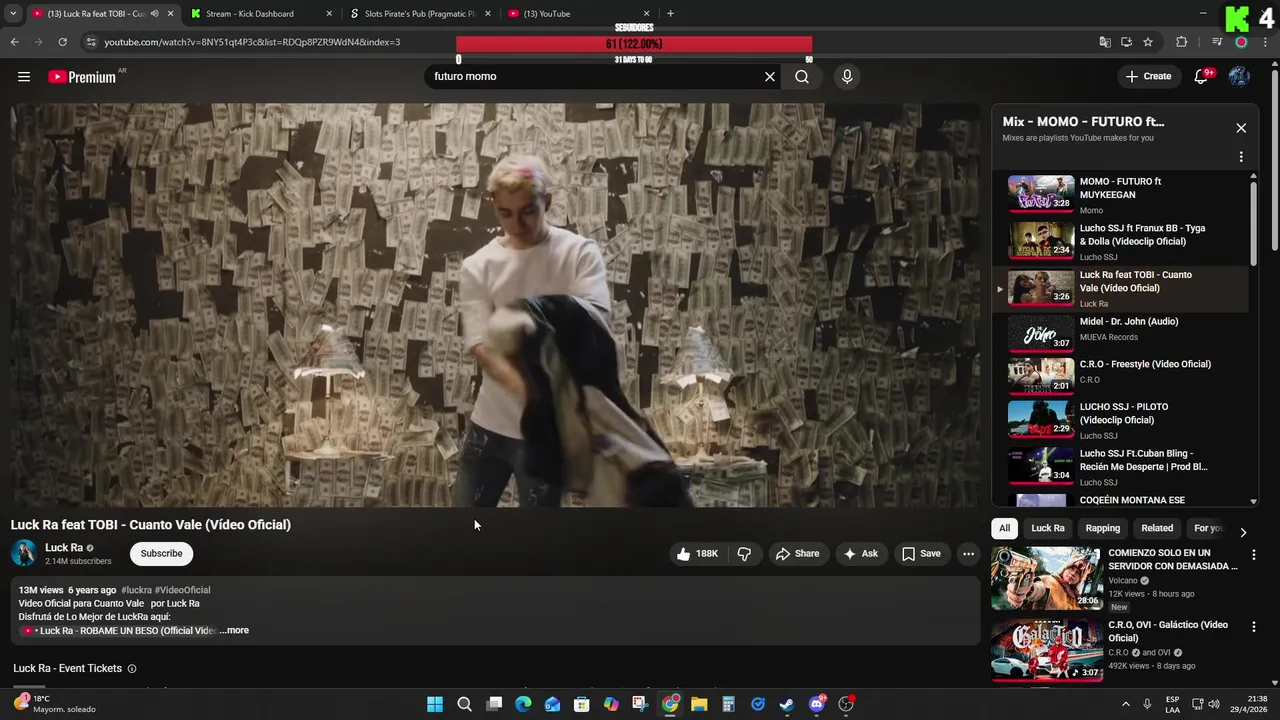Open the Windows Start menu
Viewport: 1280px width, 720px height.
coord(435,704)
